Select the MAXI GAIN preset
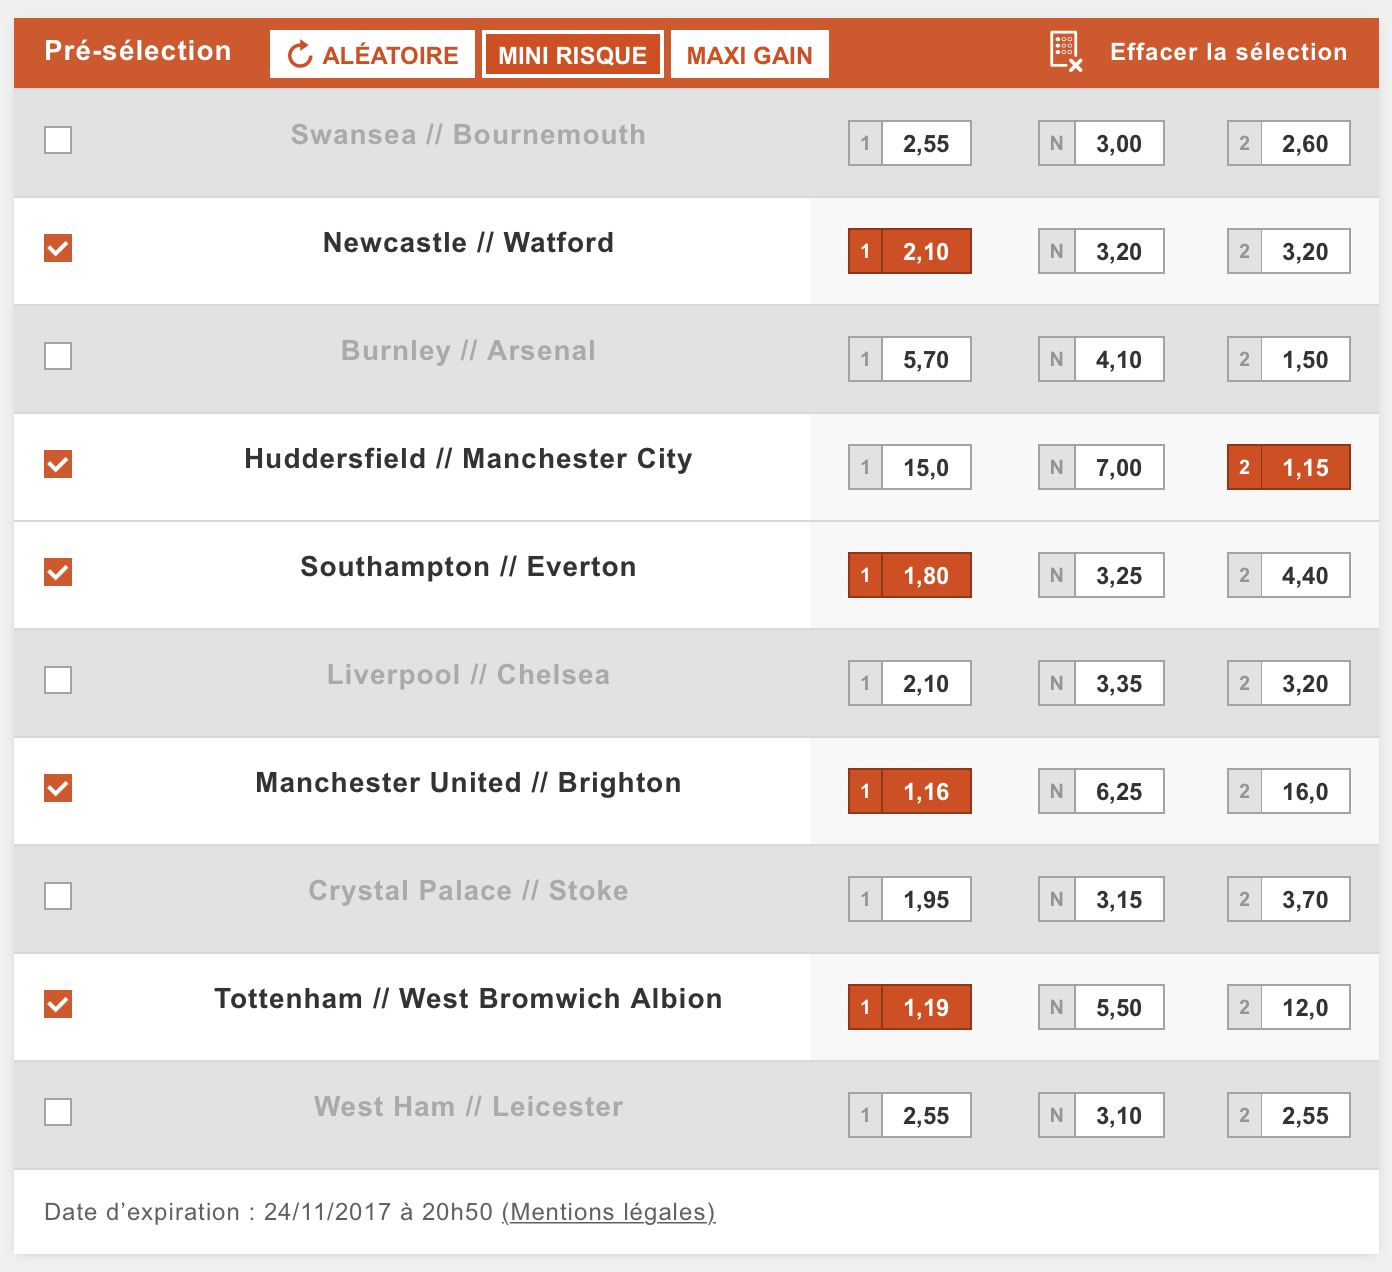This screenshot has width=1392, height=1272. pos(749,55)
